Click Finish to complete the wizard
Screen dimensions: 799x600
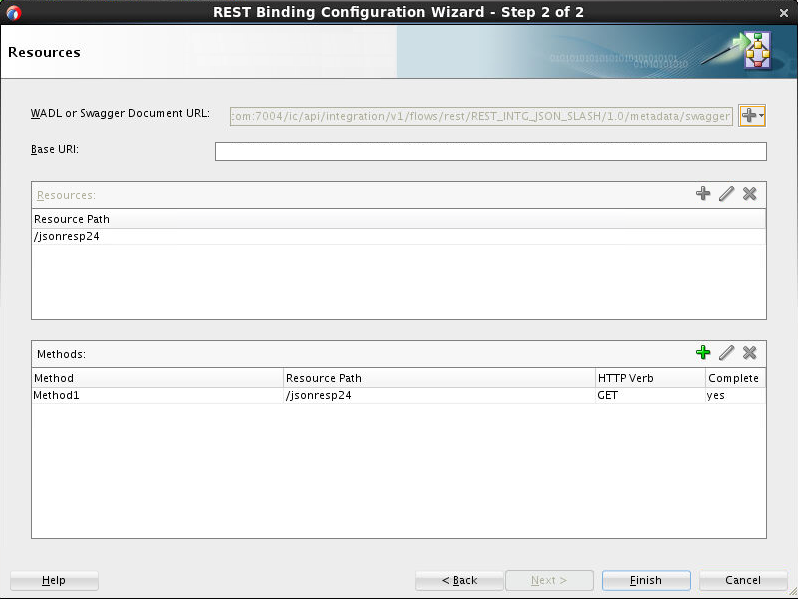tap(646, 580)
